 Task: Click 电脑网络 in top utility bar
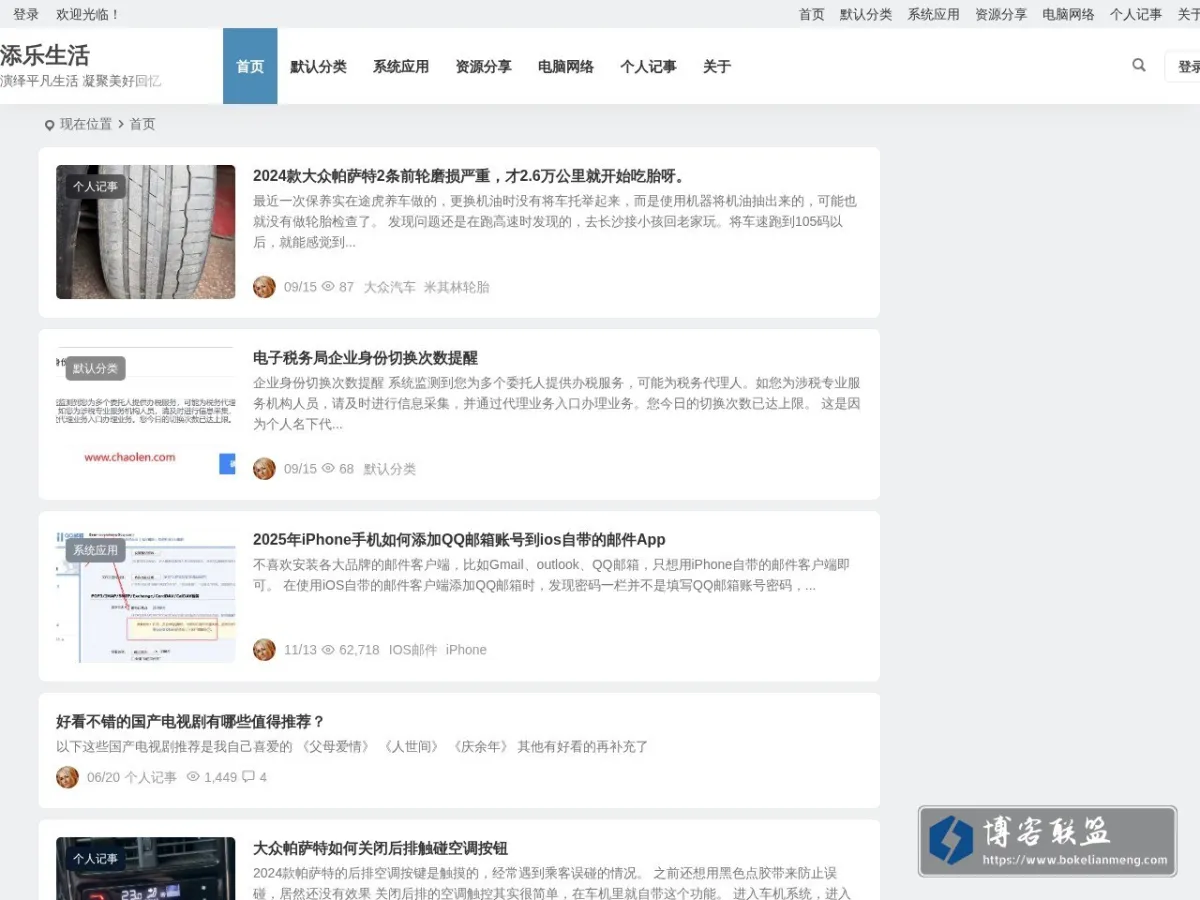1068,14
